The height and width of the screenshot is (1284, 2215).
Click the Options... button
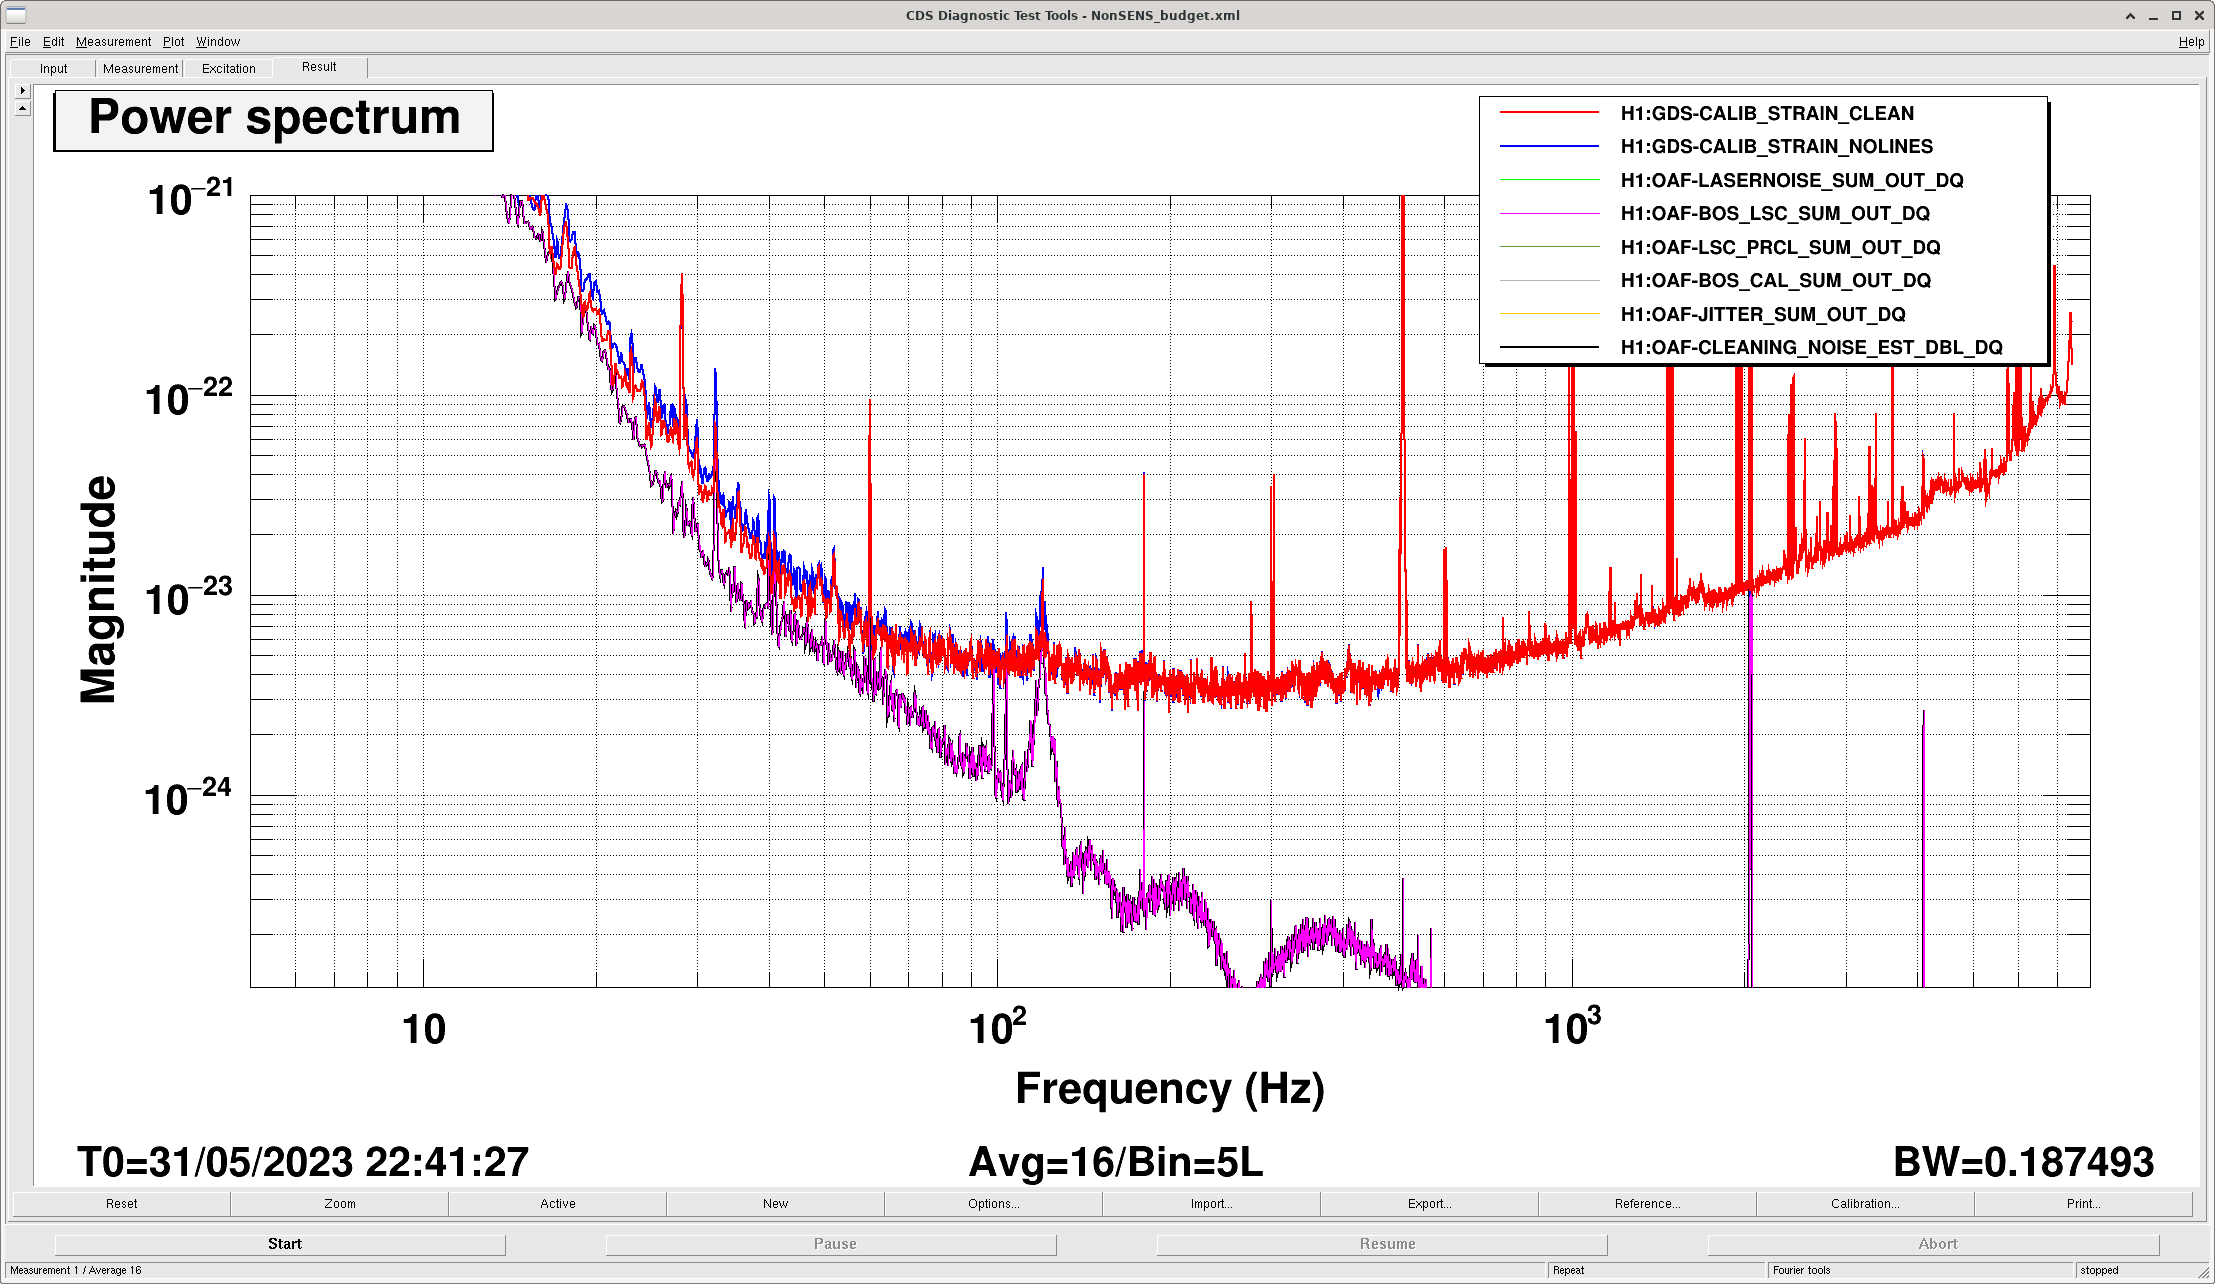993,1204
